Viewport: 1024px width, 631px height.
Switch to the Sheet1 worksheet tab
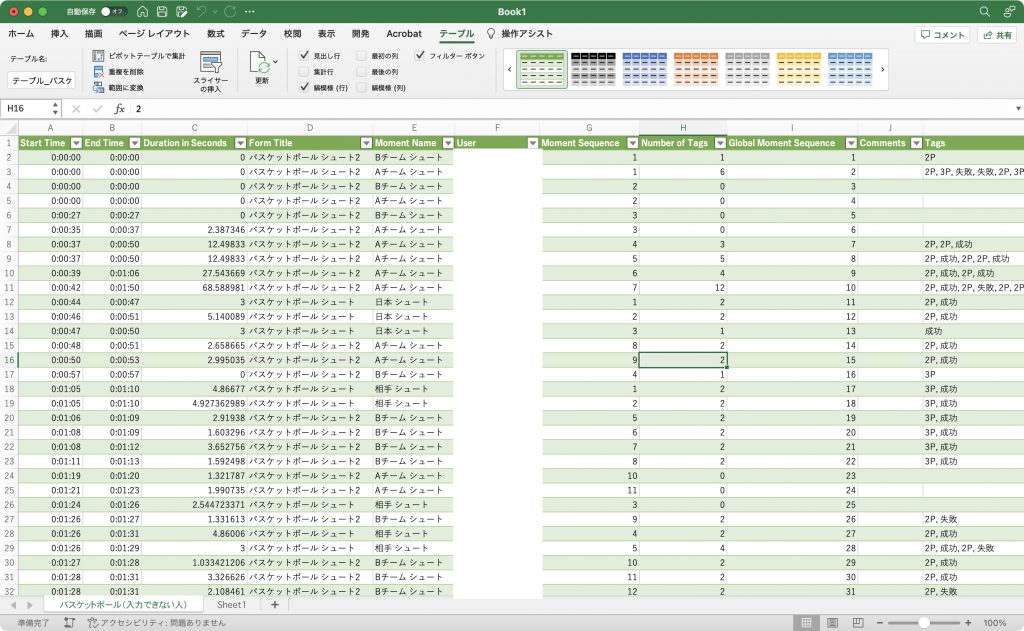(231, 605)
